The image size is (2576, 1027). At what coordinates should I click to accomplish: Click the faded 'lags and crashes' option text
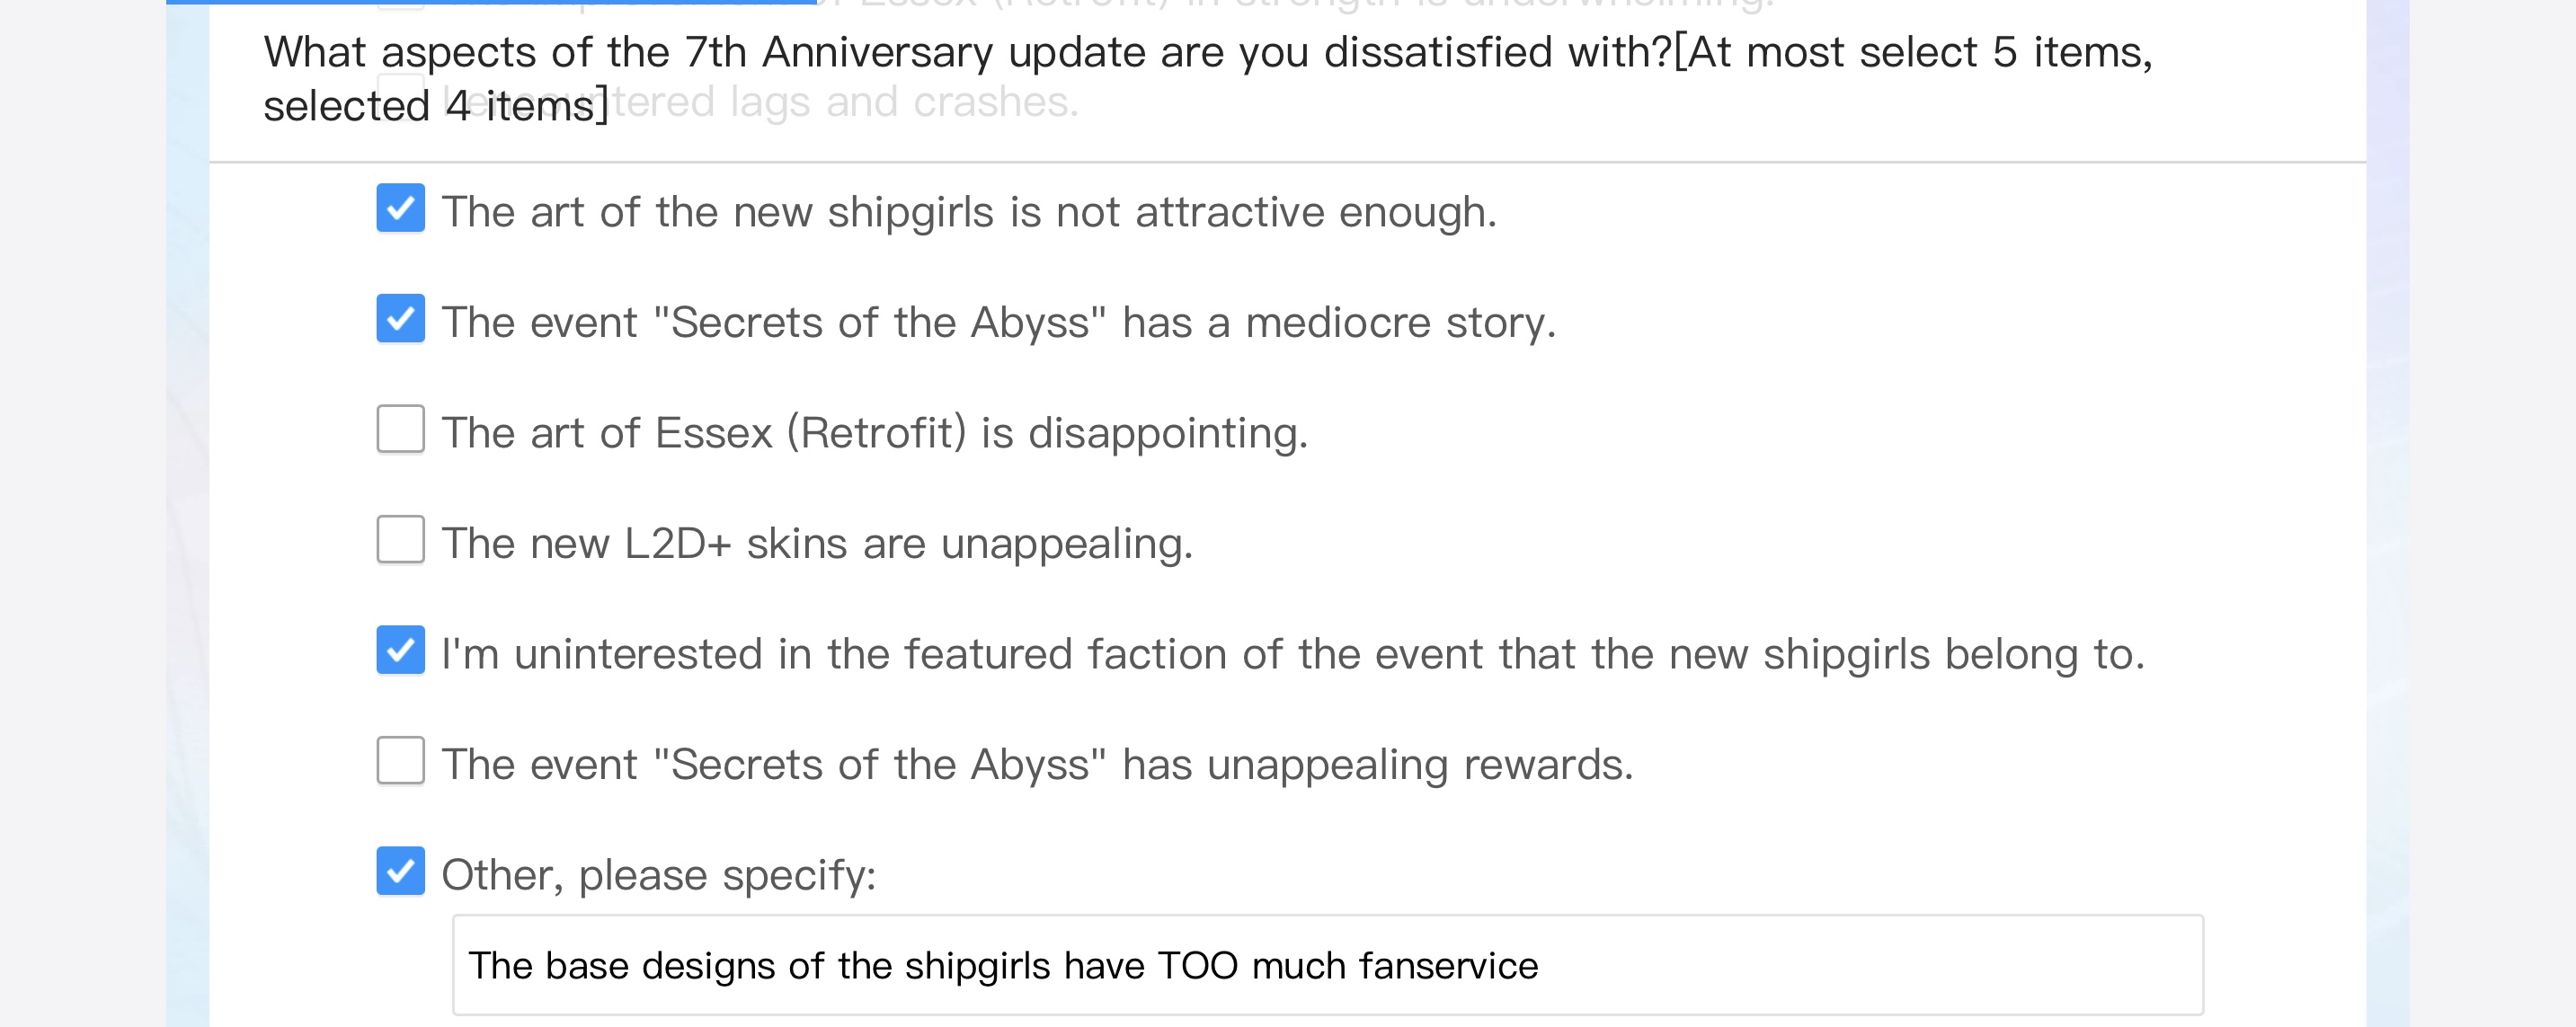pos(845,102)
